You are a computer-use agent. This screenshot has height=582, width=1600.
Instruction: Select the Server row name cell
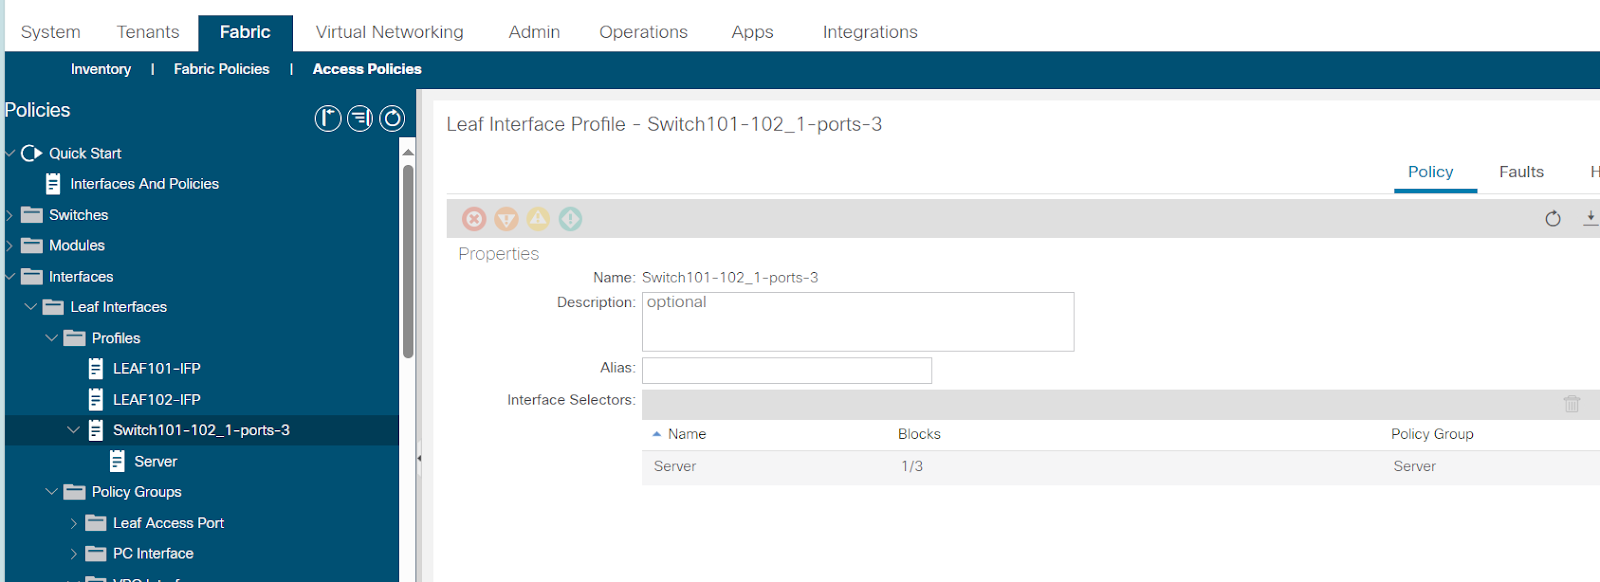675,466
